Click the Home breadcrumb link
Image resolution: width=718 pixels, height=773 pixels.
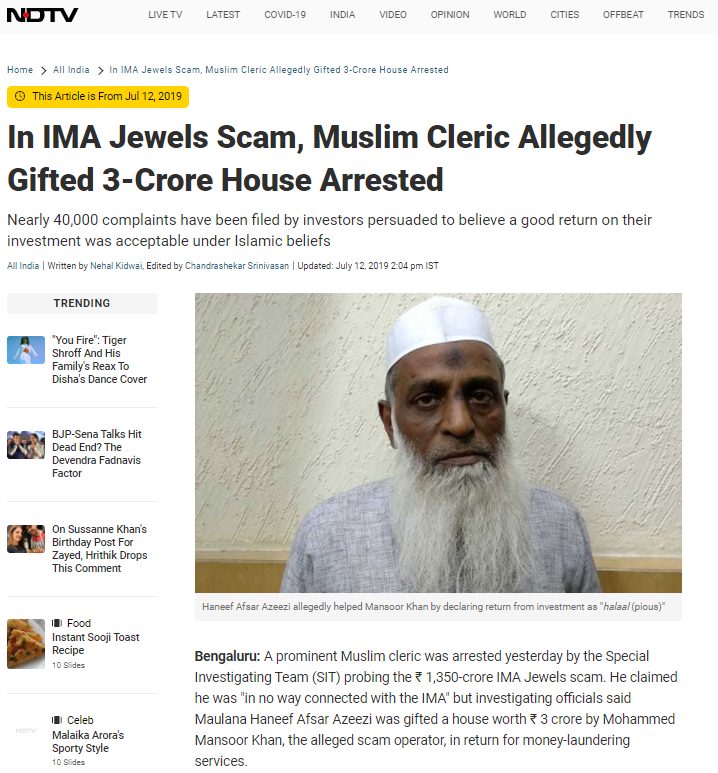click(x=20, y=70)
